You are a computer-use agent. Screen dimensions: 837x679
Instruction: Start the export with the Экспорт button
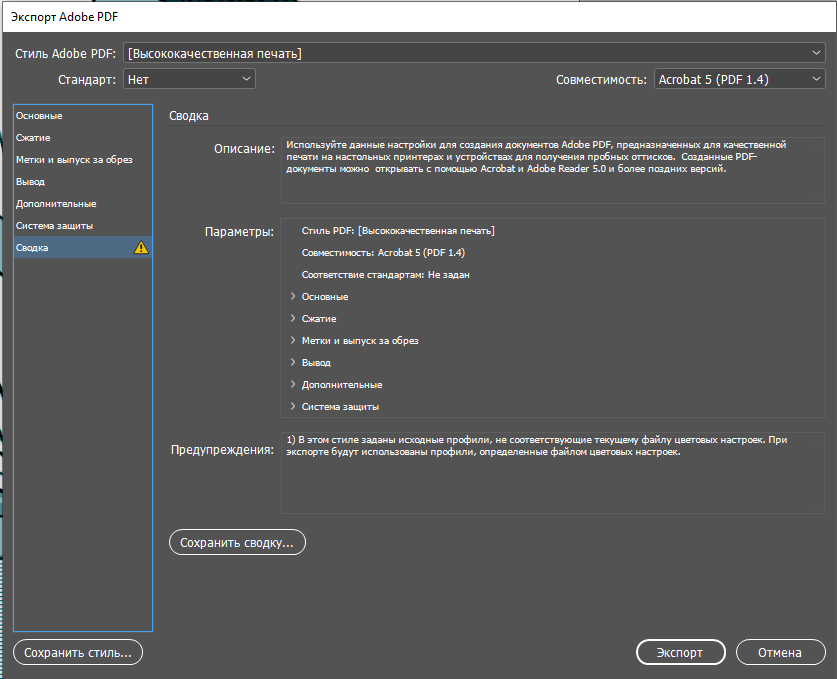coord(680,652)
